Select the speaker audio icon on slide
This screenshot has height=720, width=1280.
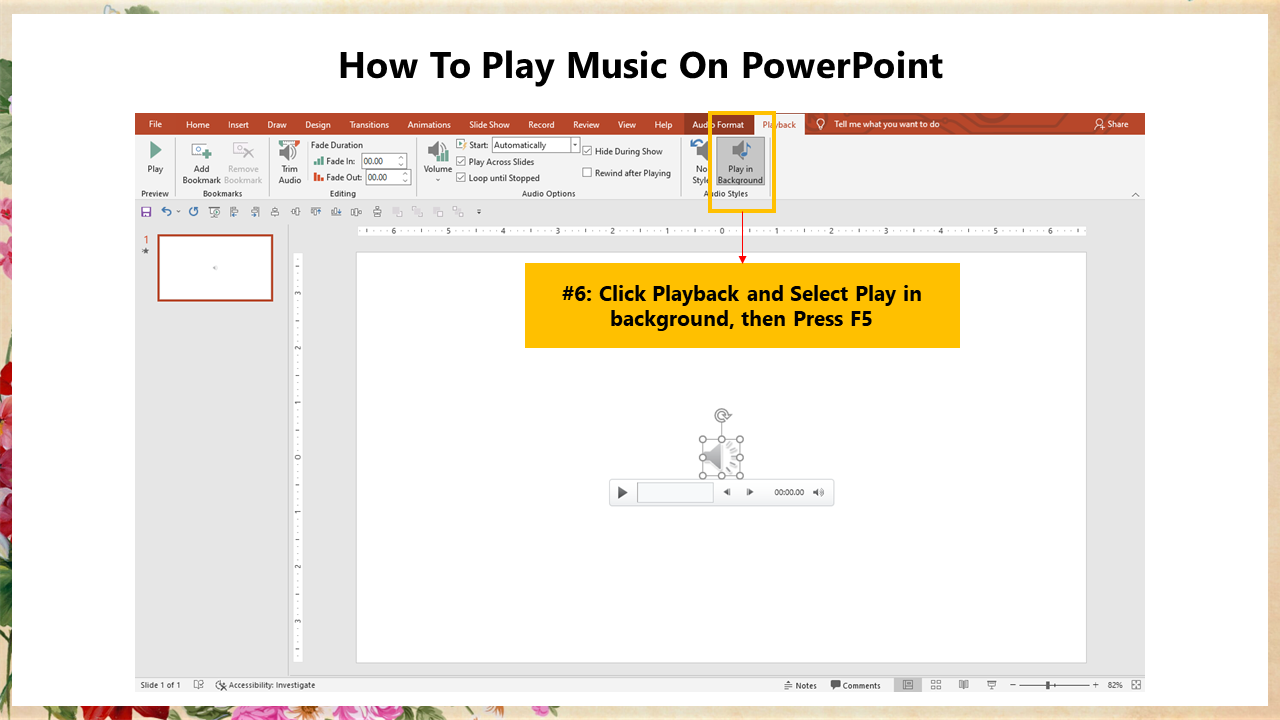(x=721, y=457)
